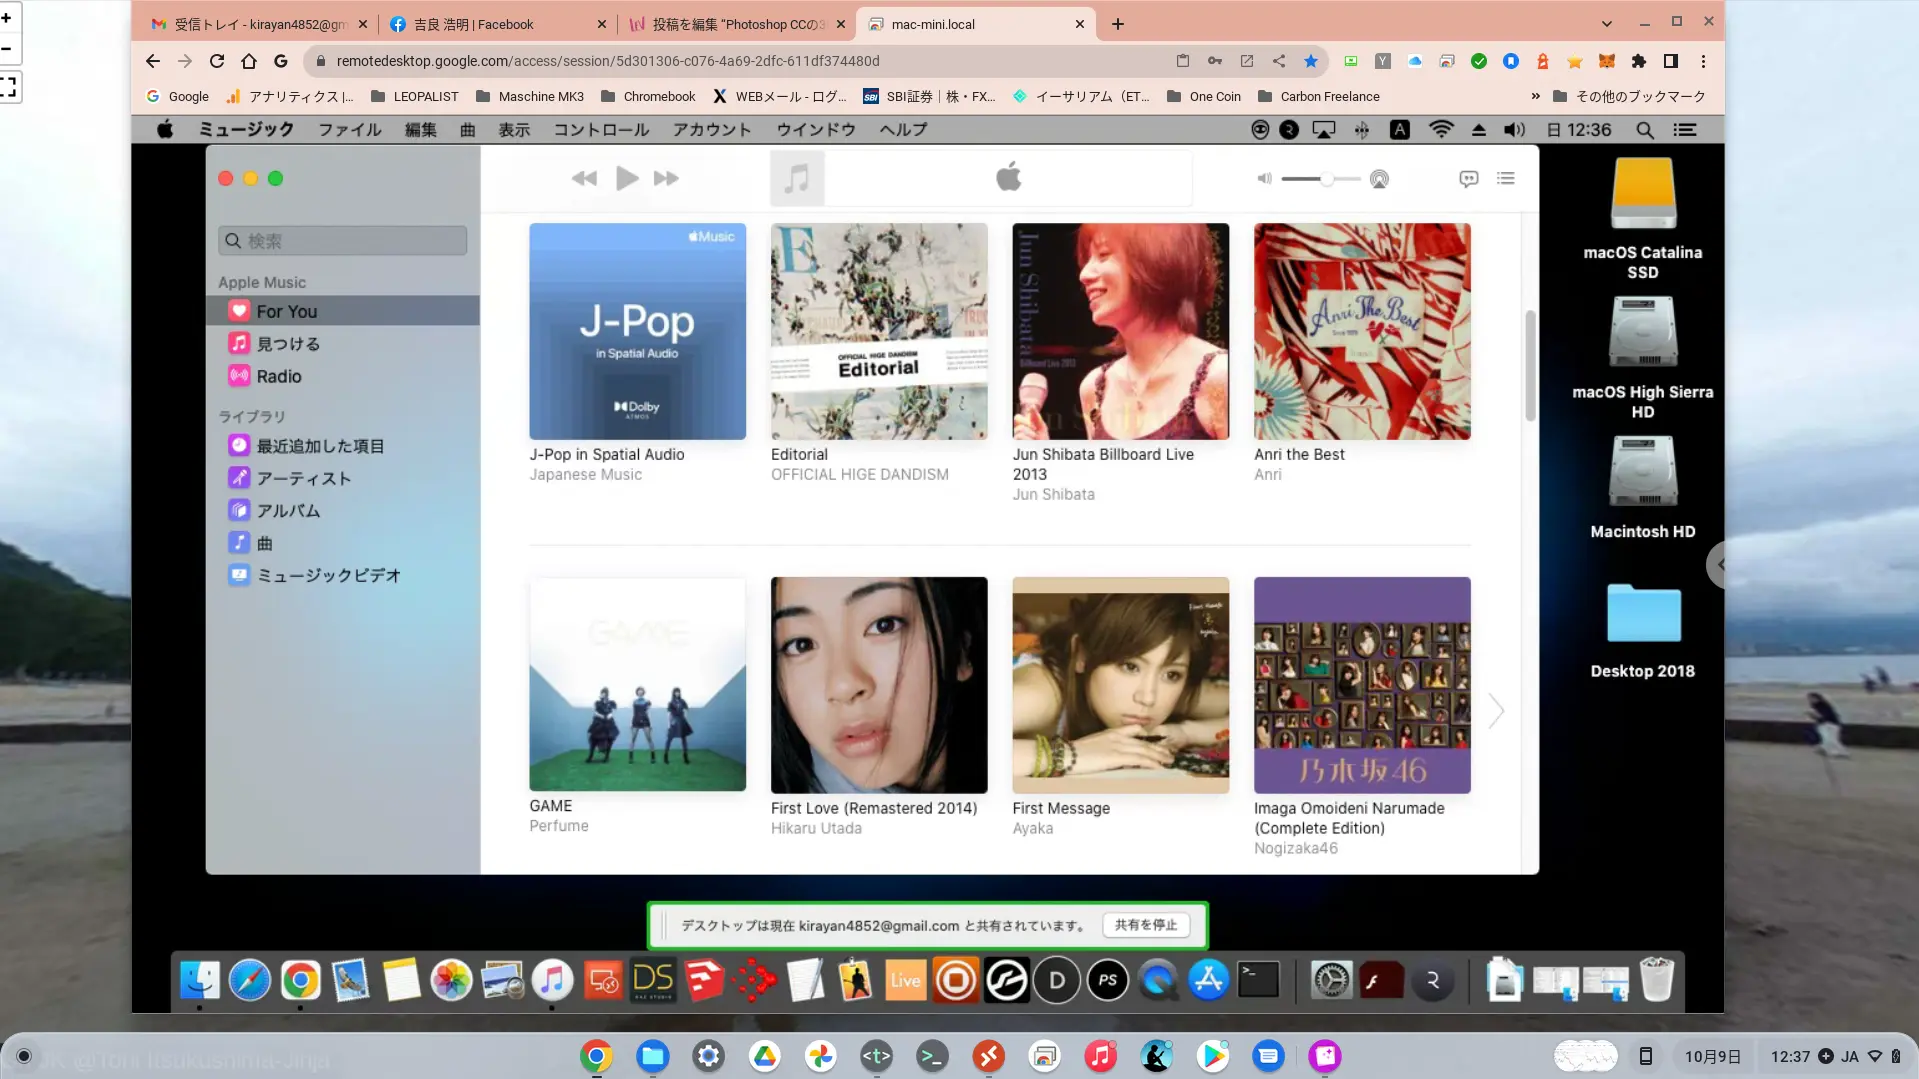This screenshot has height=1079, width=1919.
Task: Show lyrics with the speech bubble icon
Action: (1468, 179)
